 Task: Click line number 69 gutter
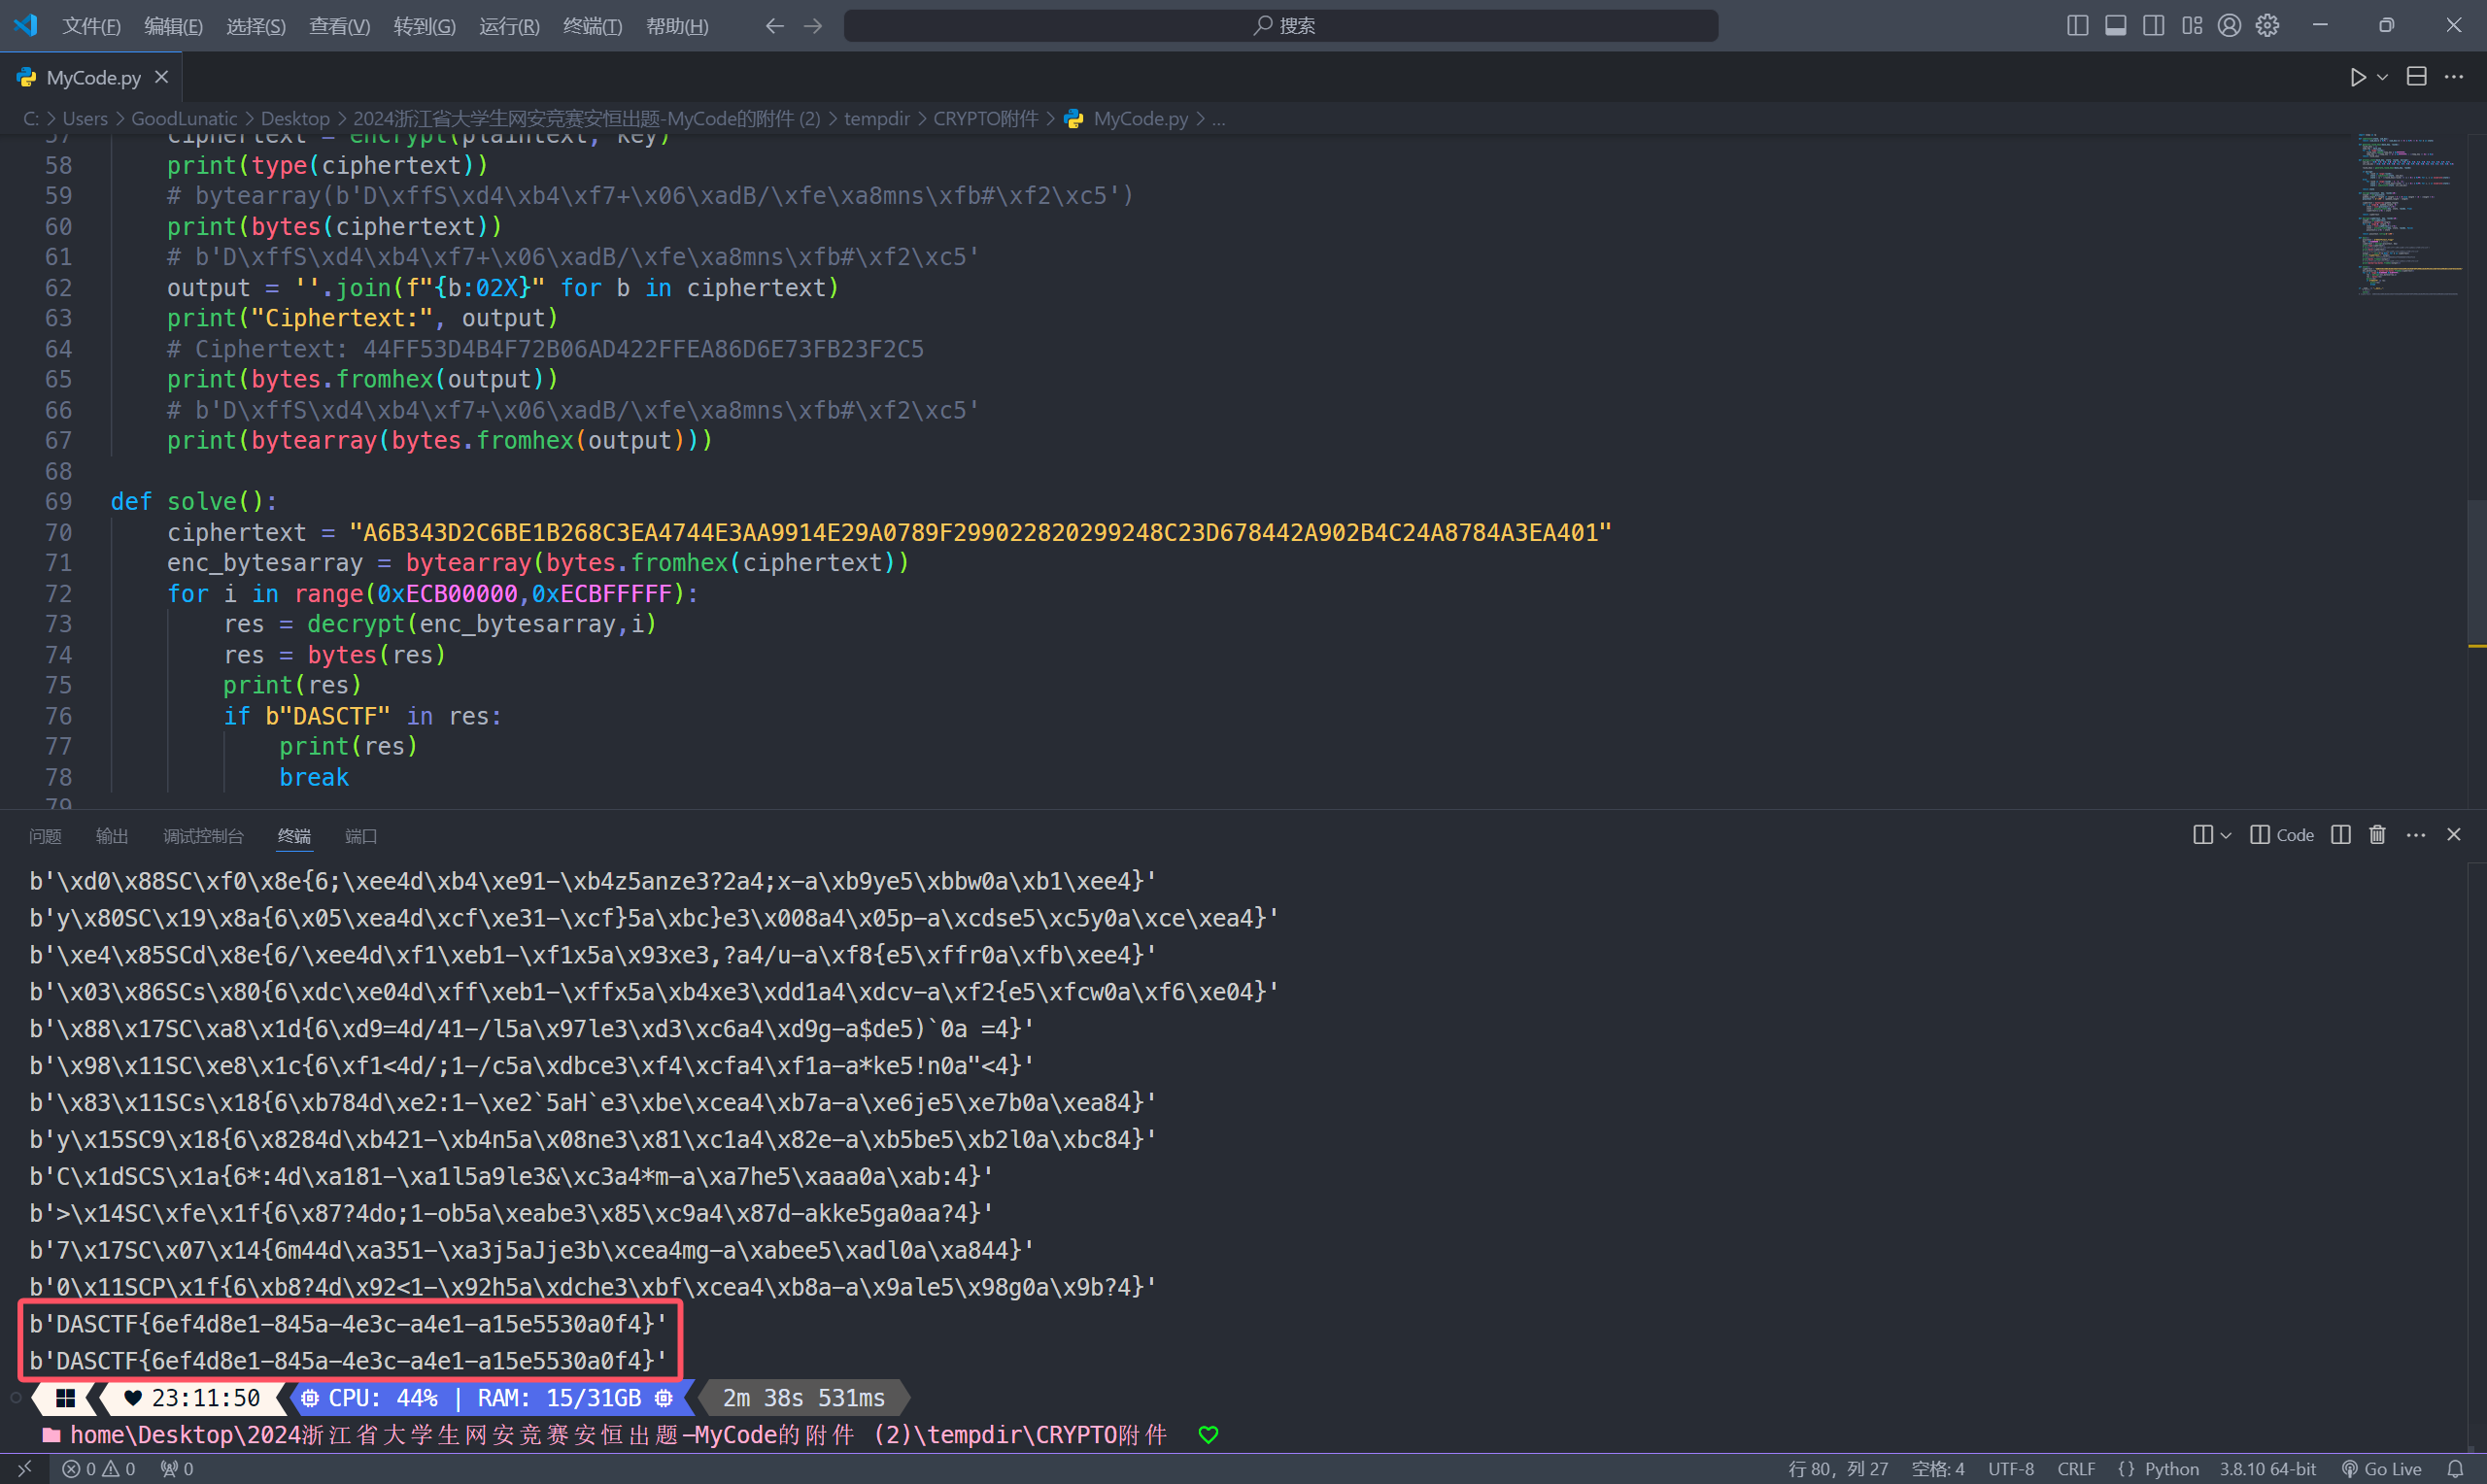click(x=58, y=501)
